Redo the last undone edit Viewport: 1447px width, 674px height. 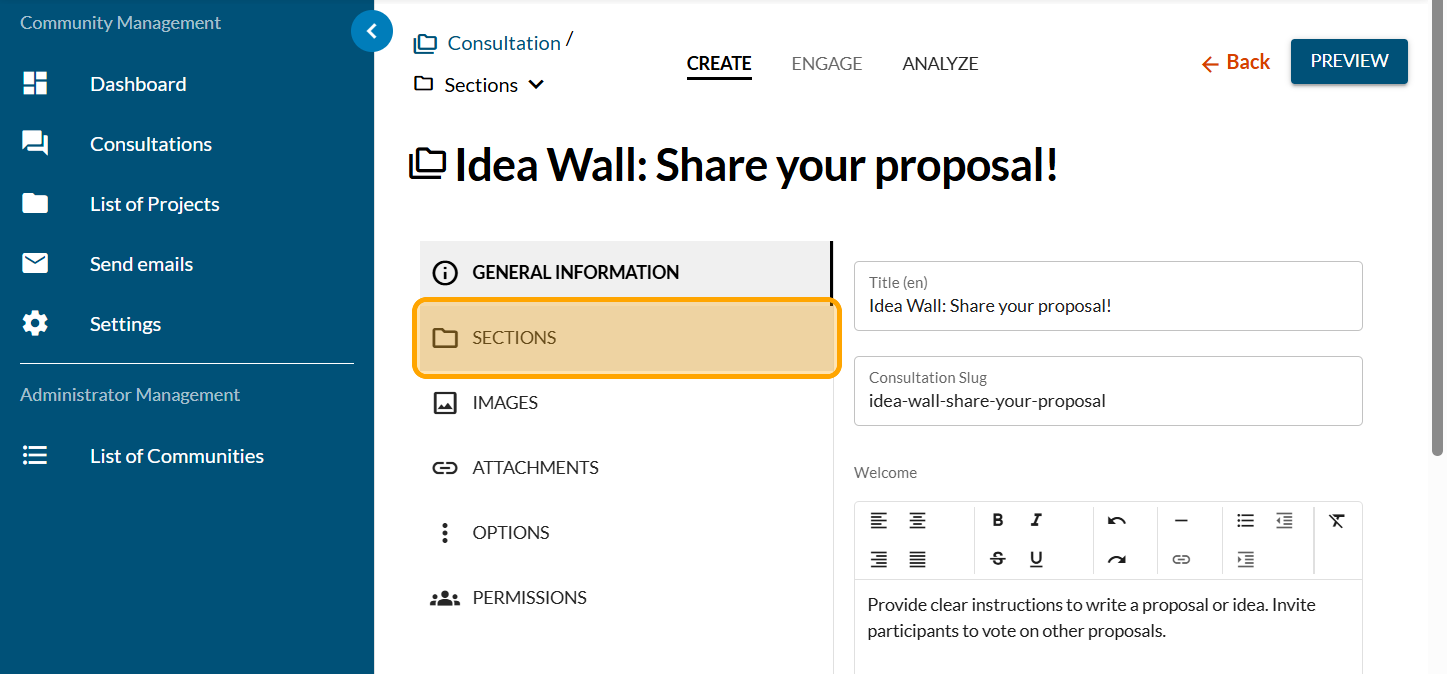(1117, 559)
